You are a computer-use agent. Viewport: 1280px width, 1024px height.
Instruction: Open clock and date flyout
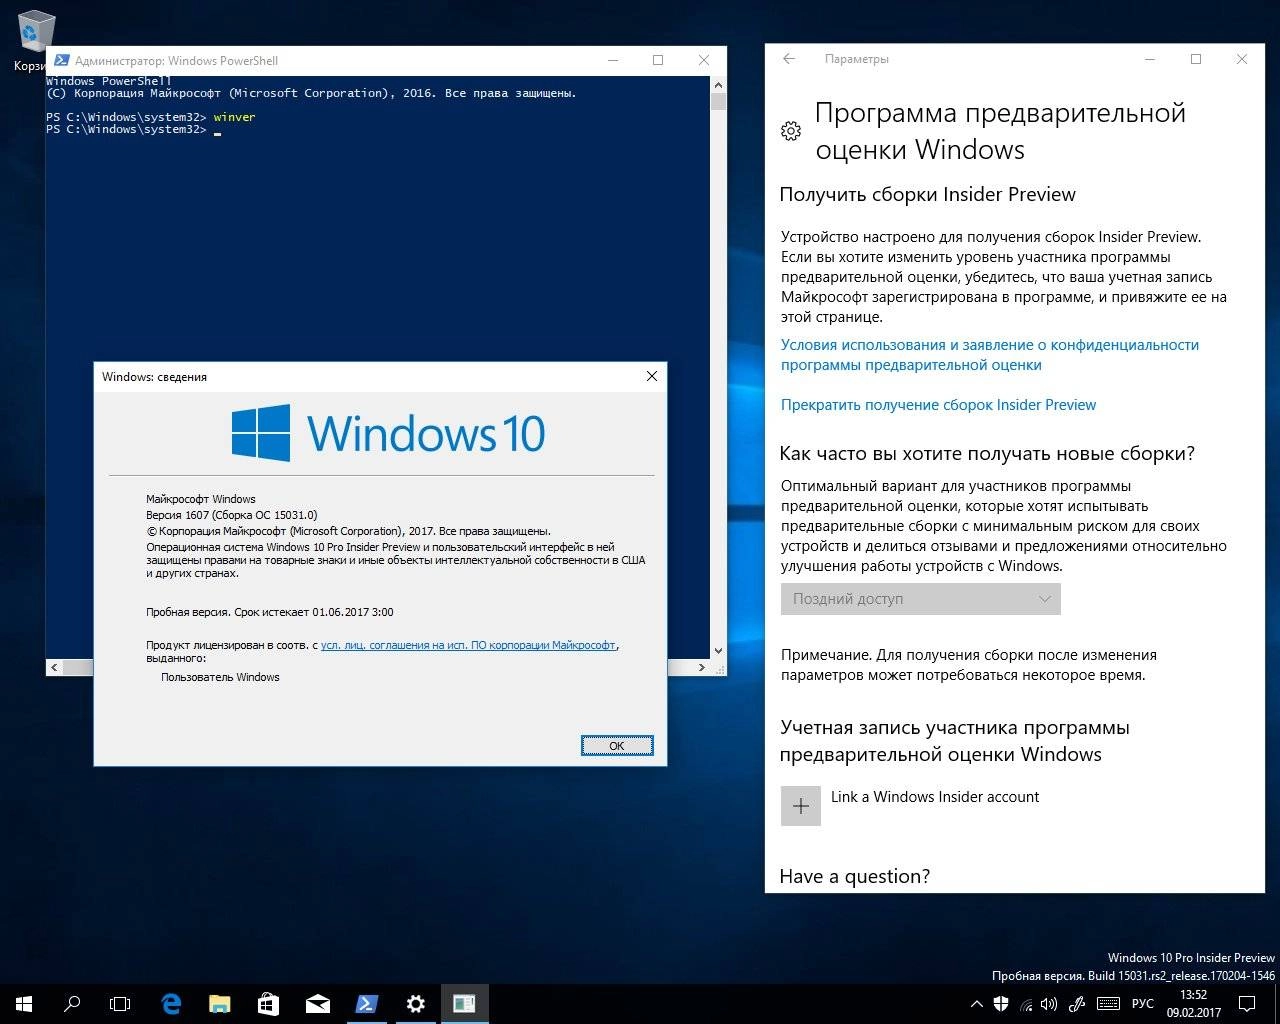pos(1194,1004)
